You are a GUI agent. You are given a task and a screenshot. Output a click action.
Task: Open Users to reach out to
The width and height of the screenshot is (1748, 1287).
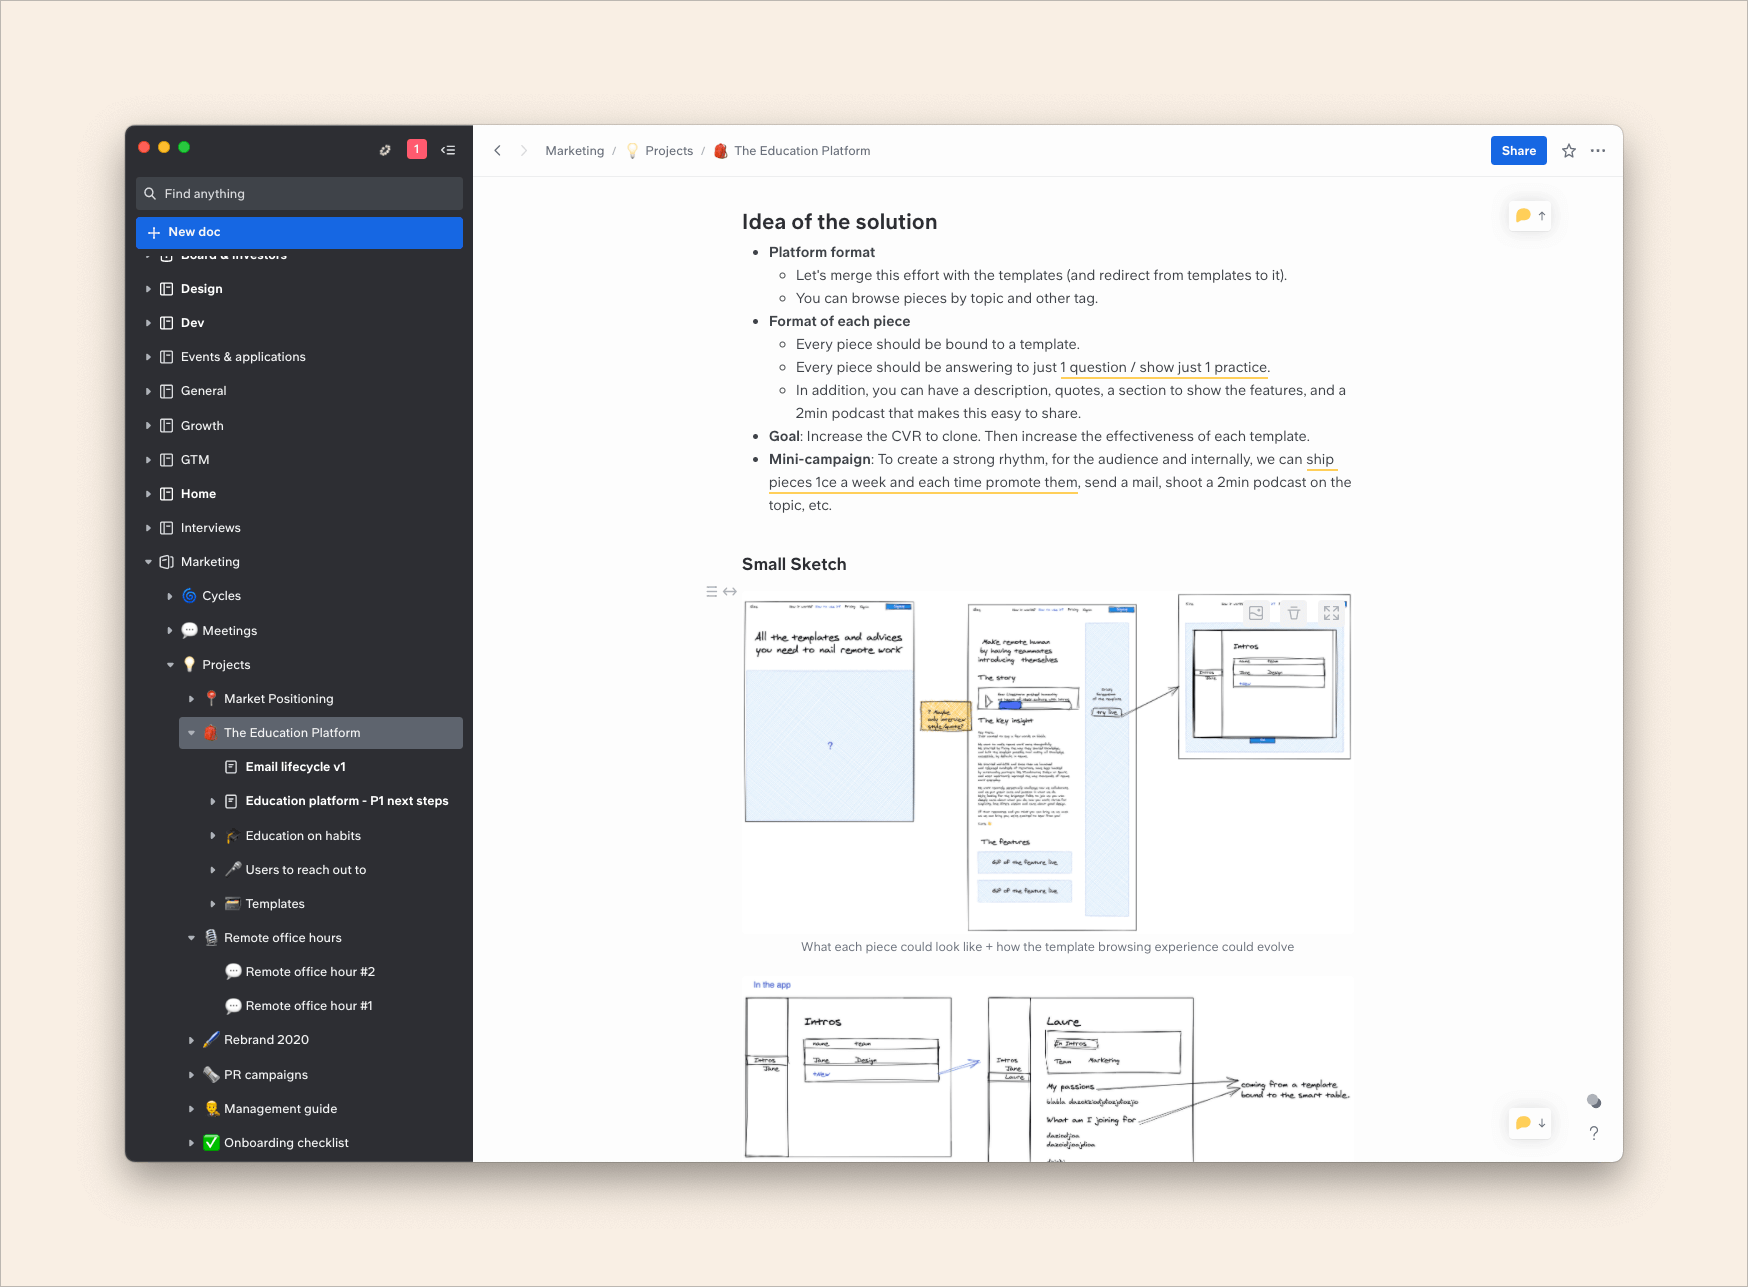pyautogui.click(x=305, y=870)
